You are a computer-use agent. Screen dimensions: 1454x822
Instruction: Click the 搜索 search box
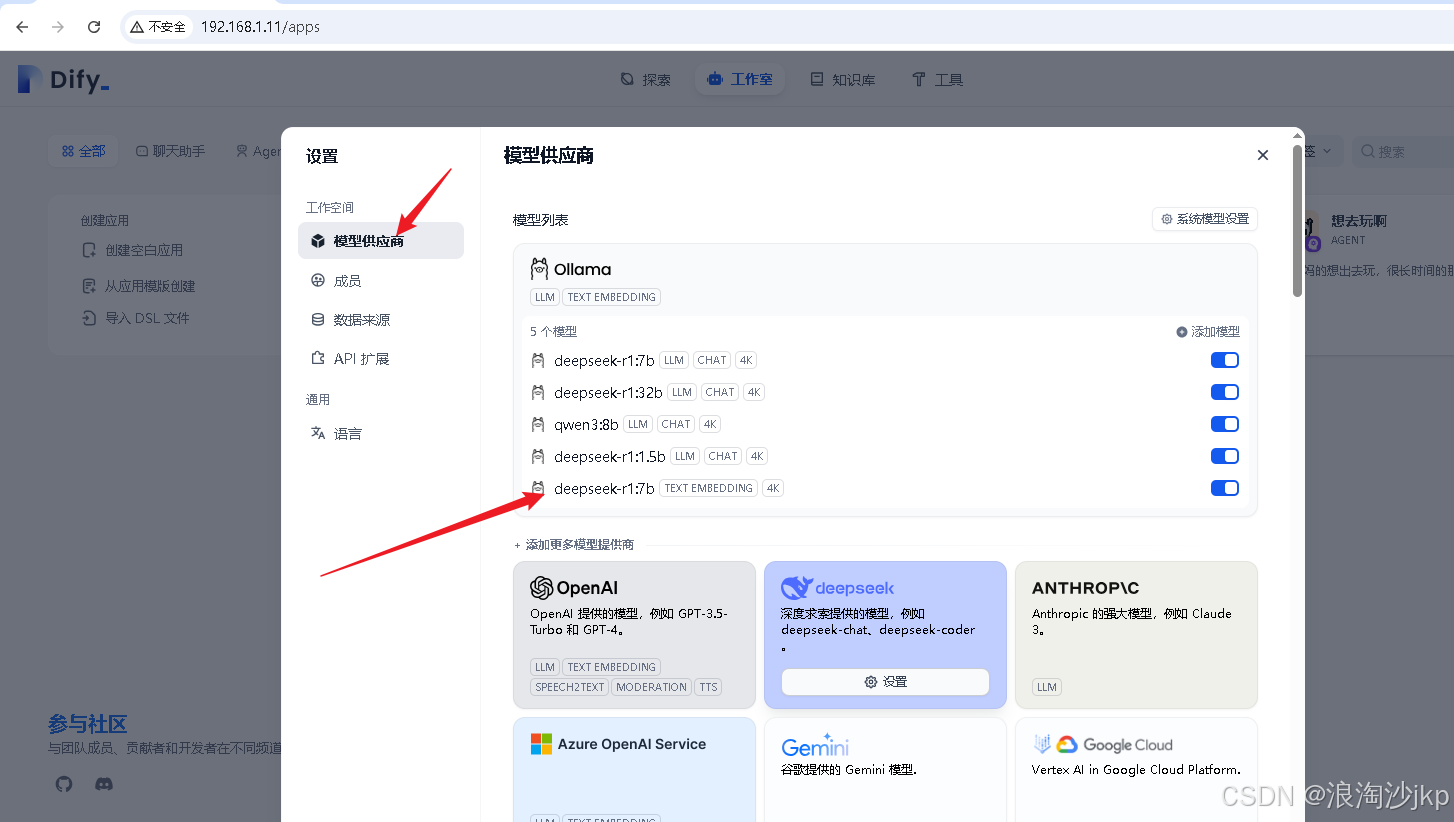point(1403,151)
